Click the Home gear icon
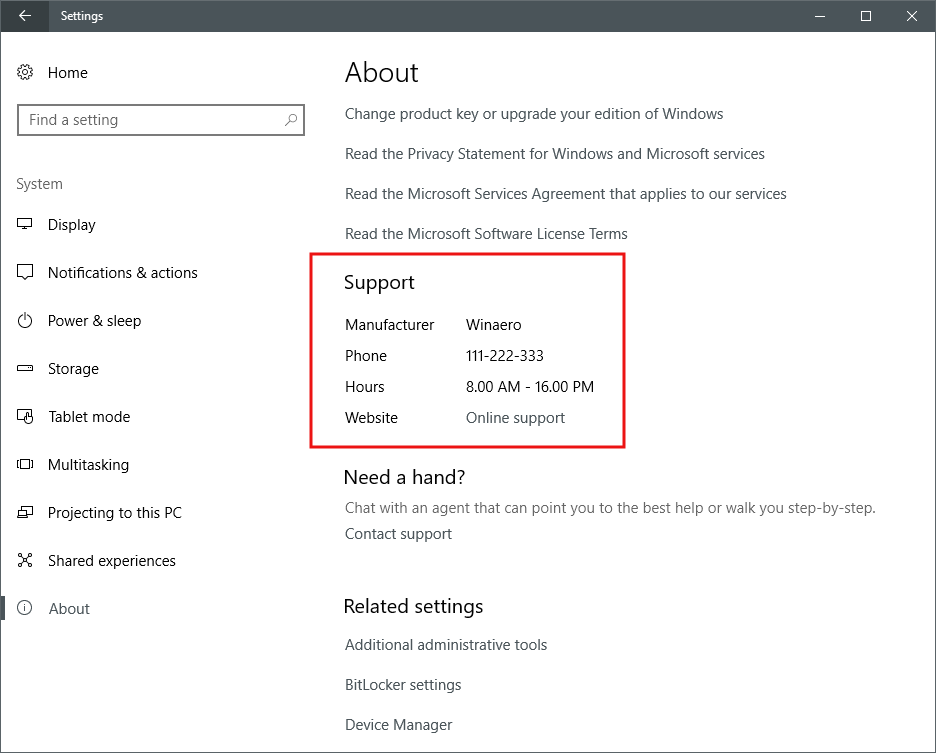 (26, 73)
